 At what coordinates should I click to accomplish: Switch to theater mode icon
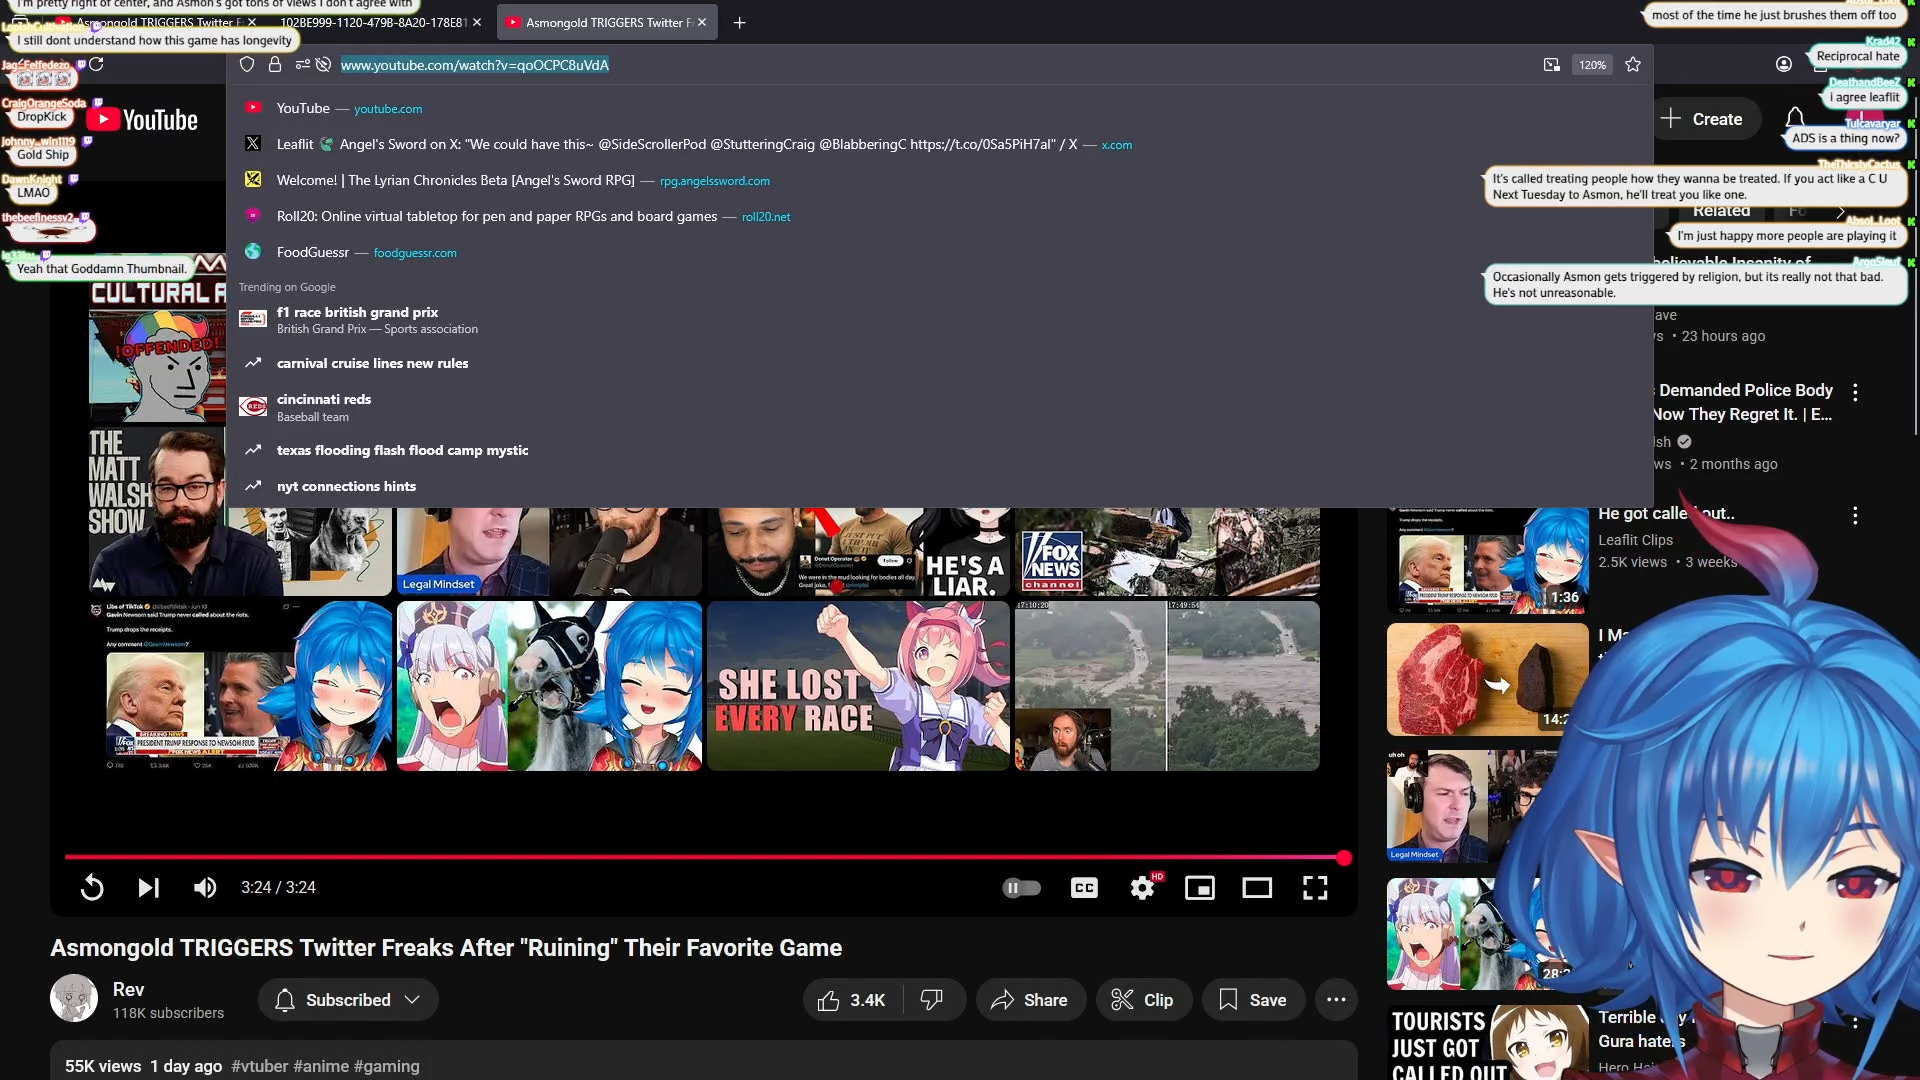(1257, 888)
